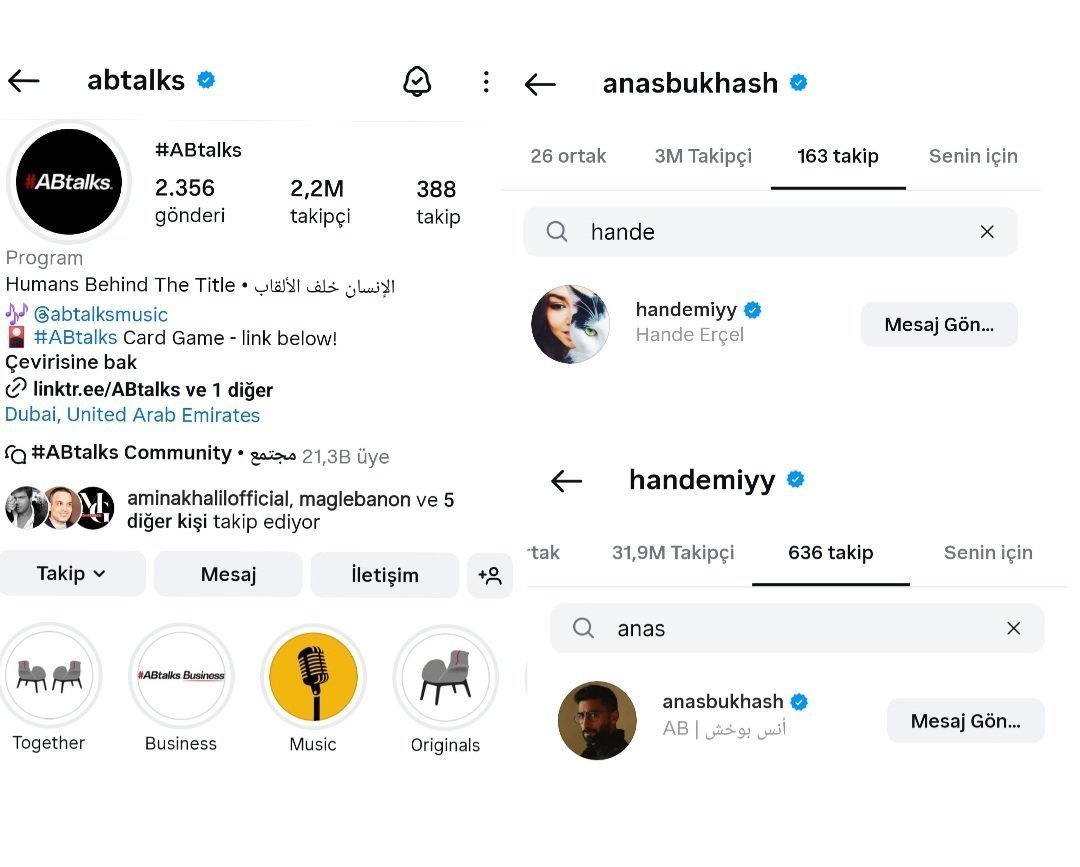
Task: Go back from handemiyy following list
Action: (x=566, y=481)
